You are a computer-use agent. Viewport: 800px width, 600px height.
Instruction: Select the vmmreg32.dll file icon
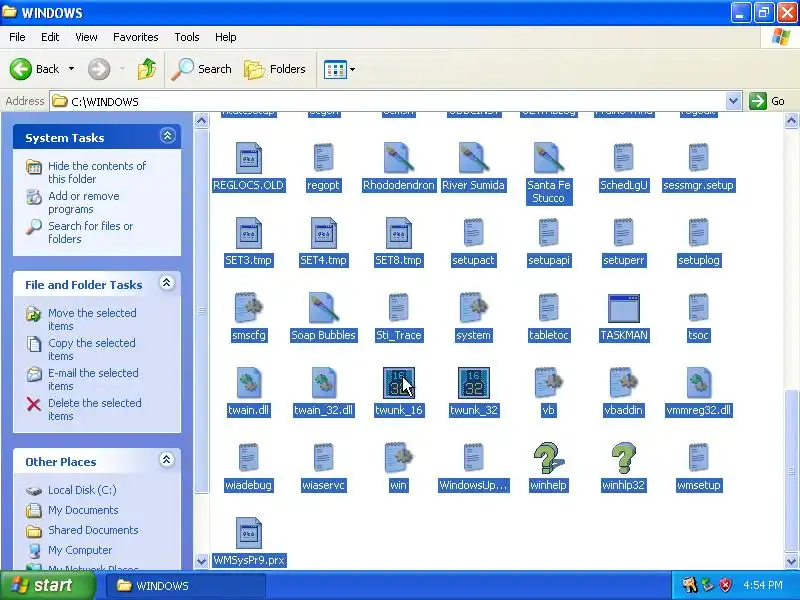698,383
